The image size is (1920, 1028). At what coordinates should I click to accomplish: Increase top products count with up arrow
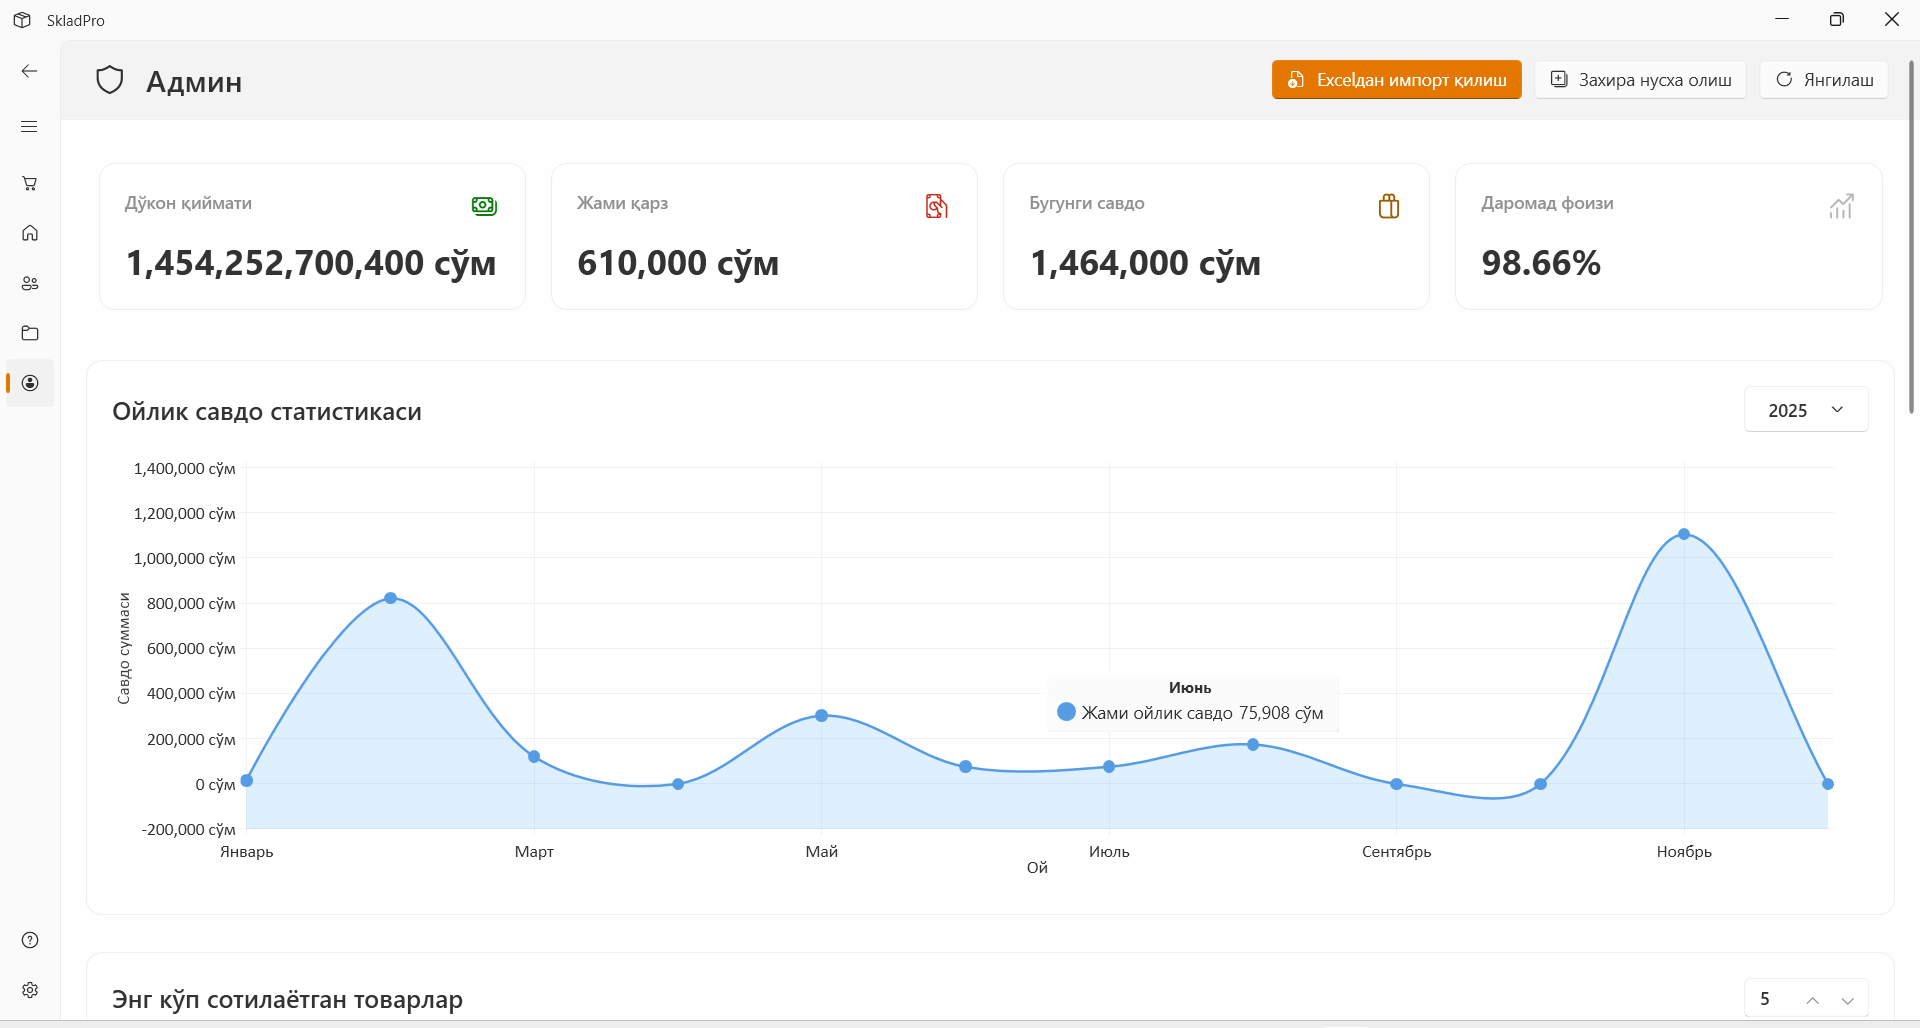(x=1812, y=1000)
